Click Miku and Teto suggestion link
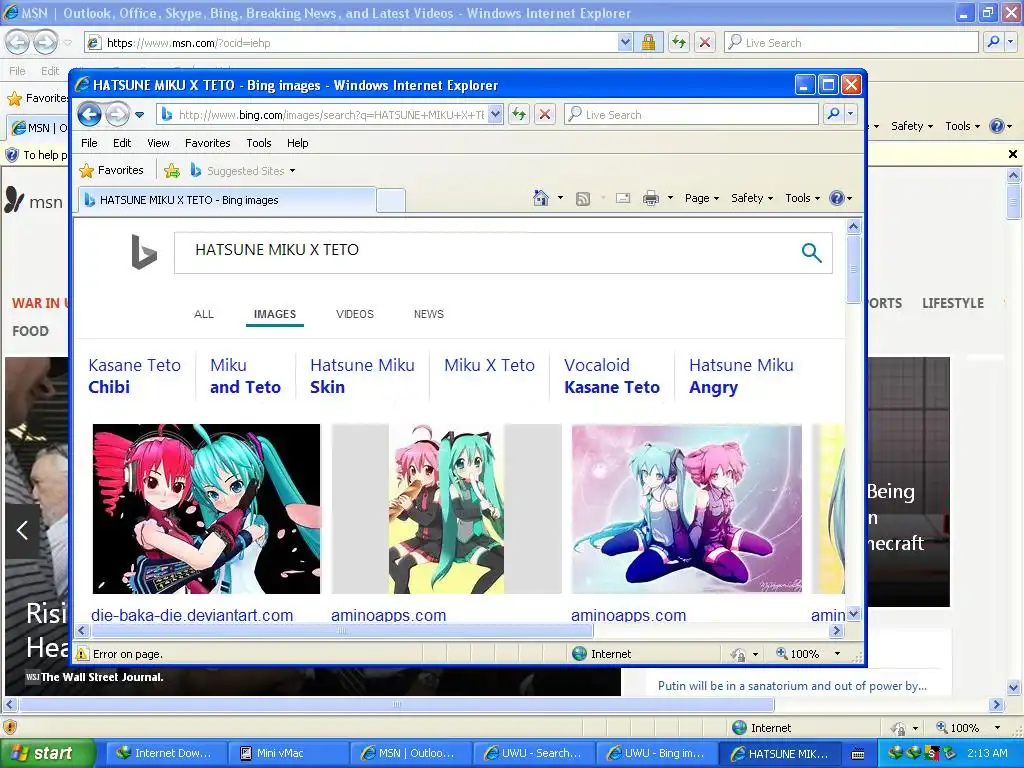Image resolution: width=1024 pixels, height=768 pixels. (245, 376)
